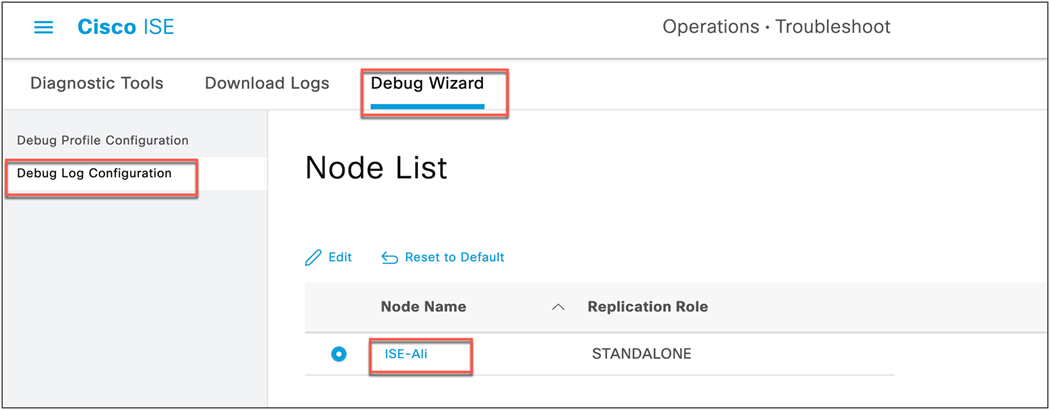Click the Replication Role column header
Screen dimensions: 1050x410
tap(648, 307)
